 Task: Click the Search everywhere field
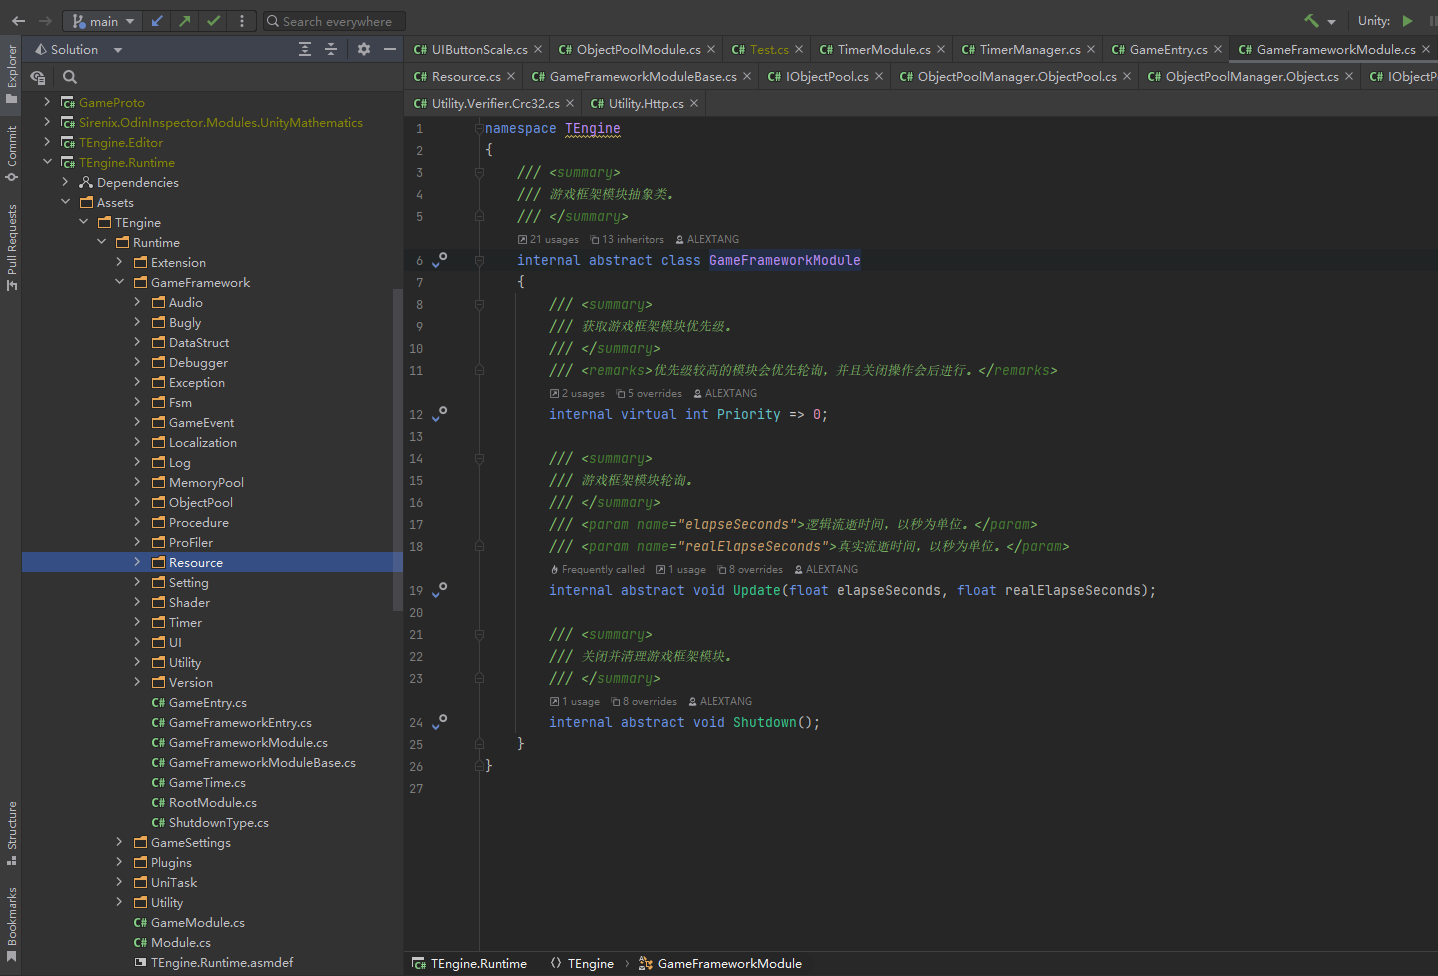pyautogui.click(x=334, y=21)
